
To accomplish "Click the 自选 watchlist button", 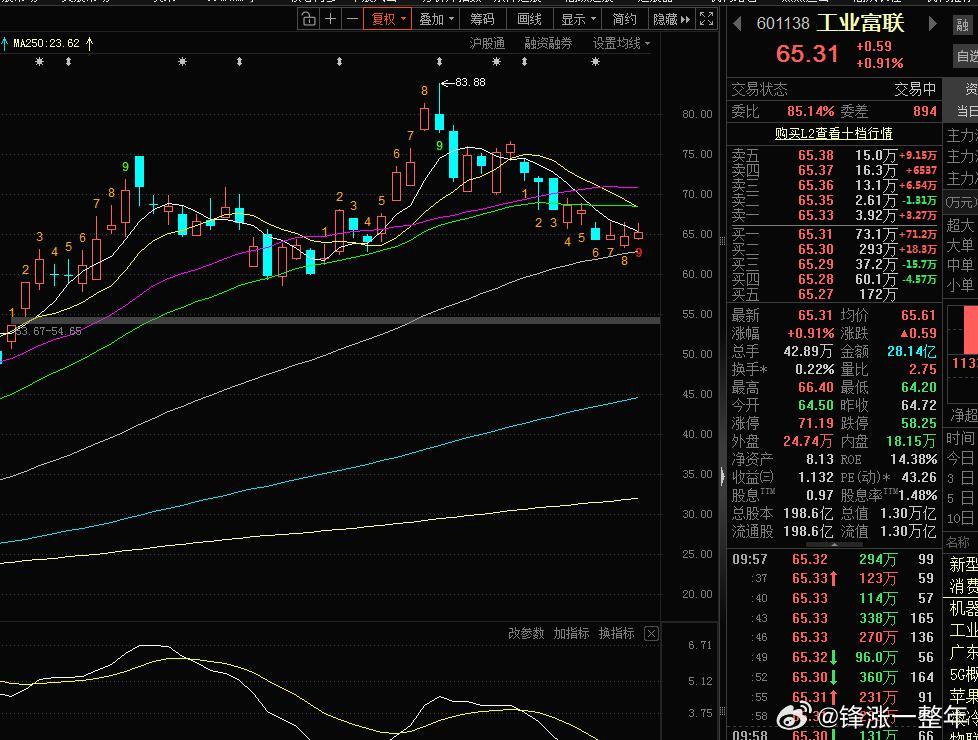I will click(966, 56).
